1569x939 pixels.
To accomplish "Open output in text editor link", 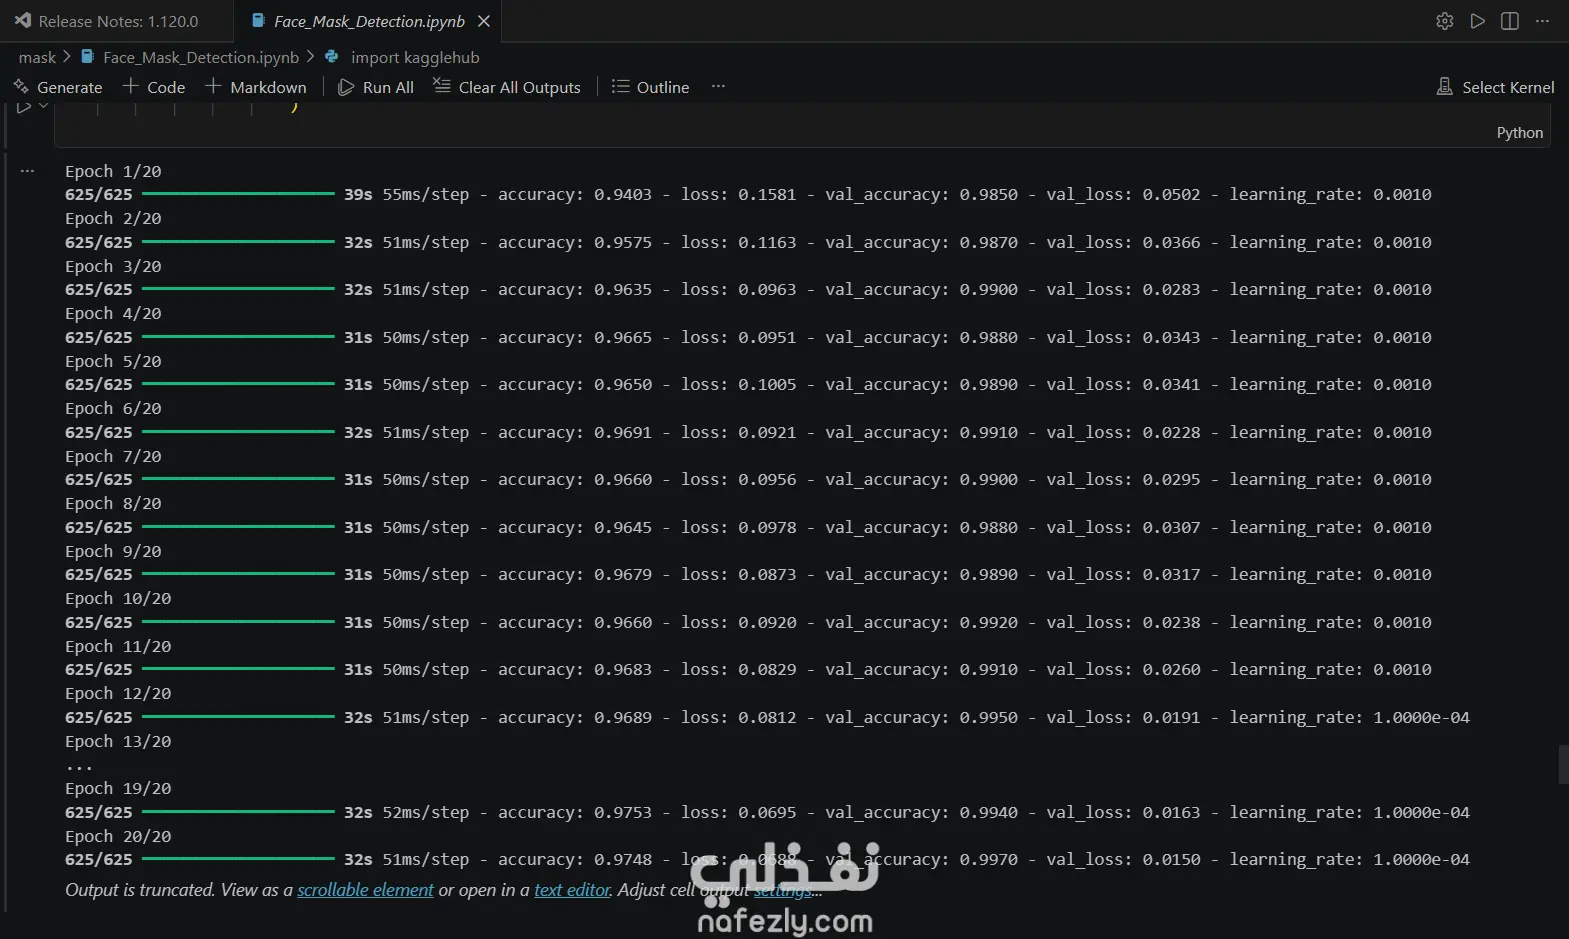I will tap(572, 890).
